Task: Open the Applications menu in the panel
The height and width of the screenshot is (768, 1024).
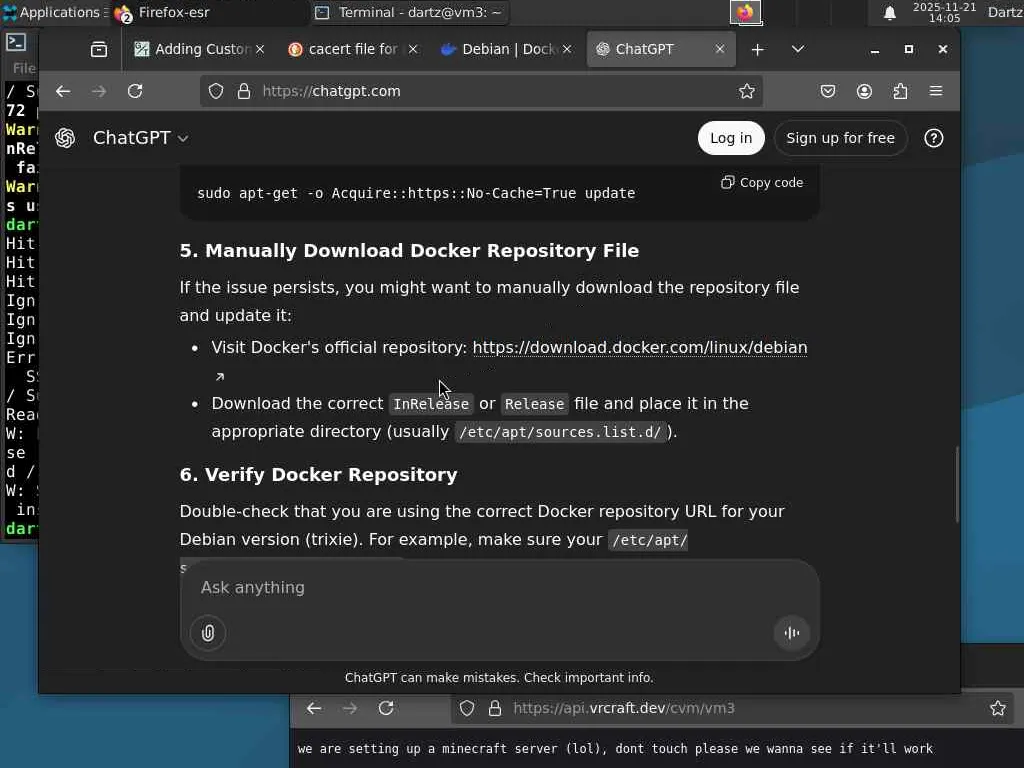Action: point(54,12)
